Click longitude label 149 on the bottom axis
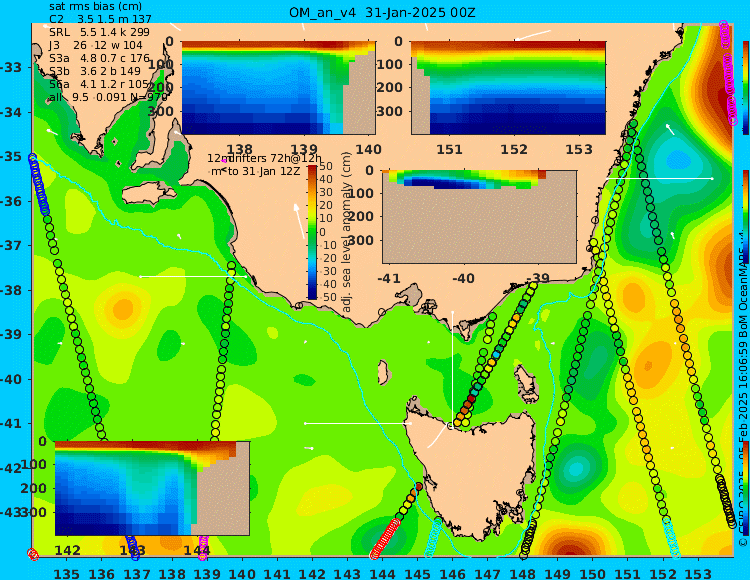750x580 pixels. [x=558, y=573]
